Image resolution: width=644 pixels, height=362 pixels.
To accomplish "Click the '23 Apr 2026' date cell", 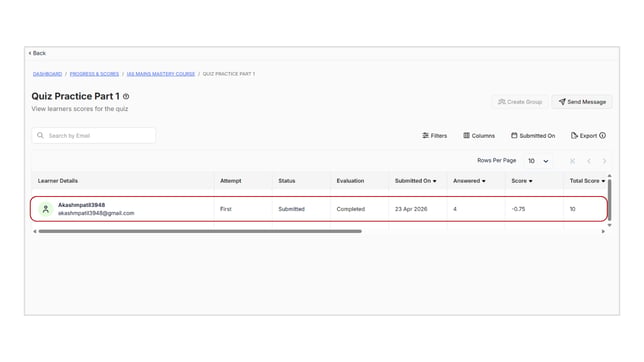I will coord(411,209).
